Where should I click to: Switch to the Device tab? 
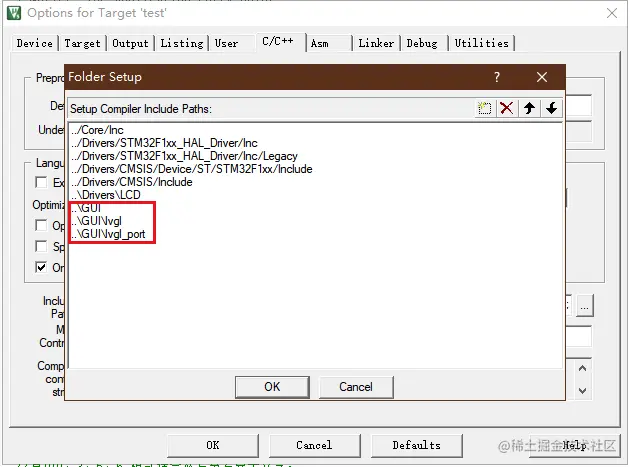[35, 43]
